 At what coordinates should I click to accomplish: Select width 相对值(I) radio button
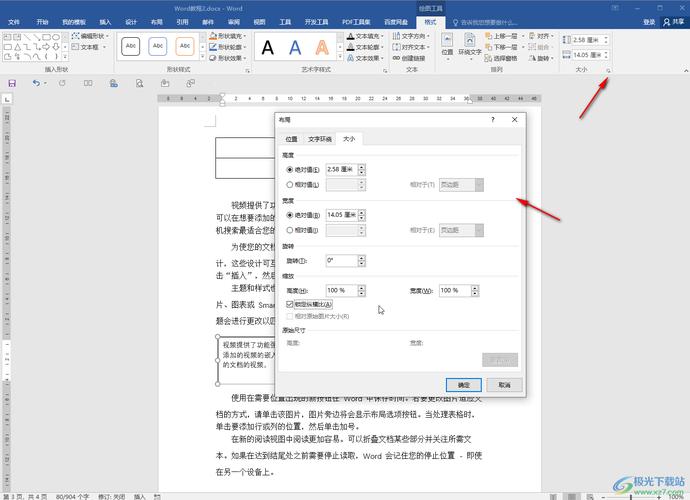coord(289,230)
